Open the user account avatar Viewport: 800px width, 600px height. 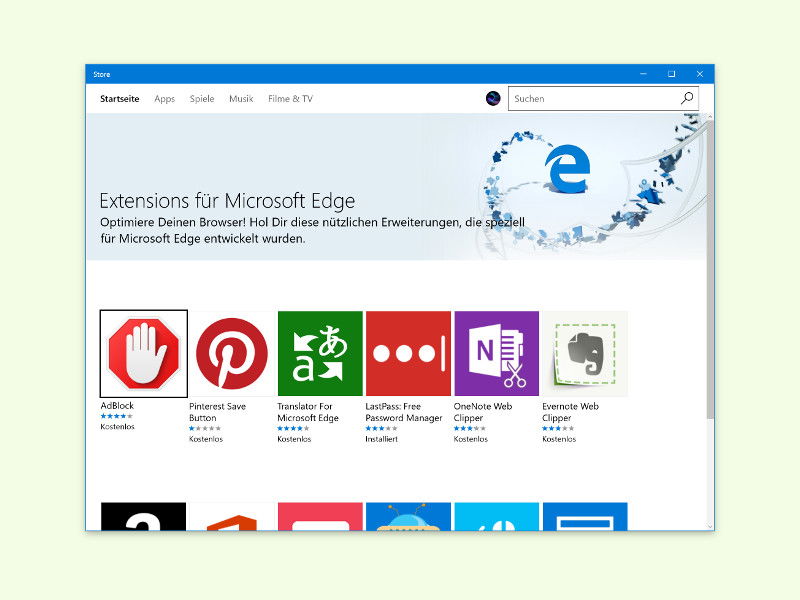493,98
